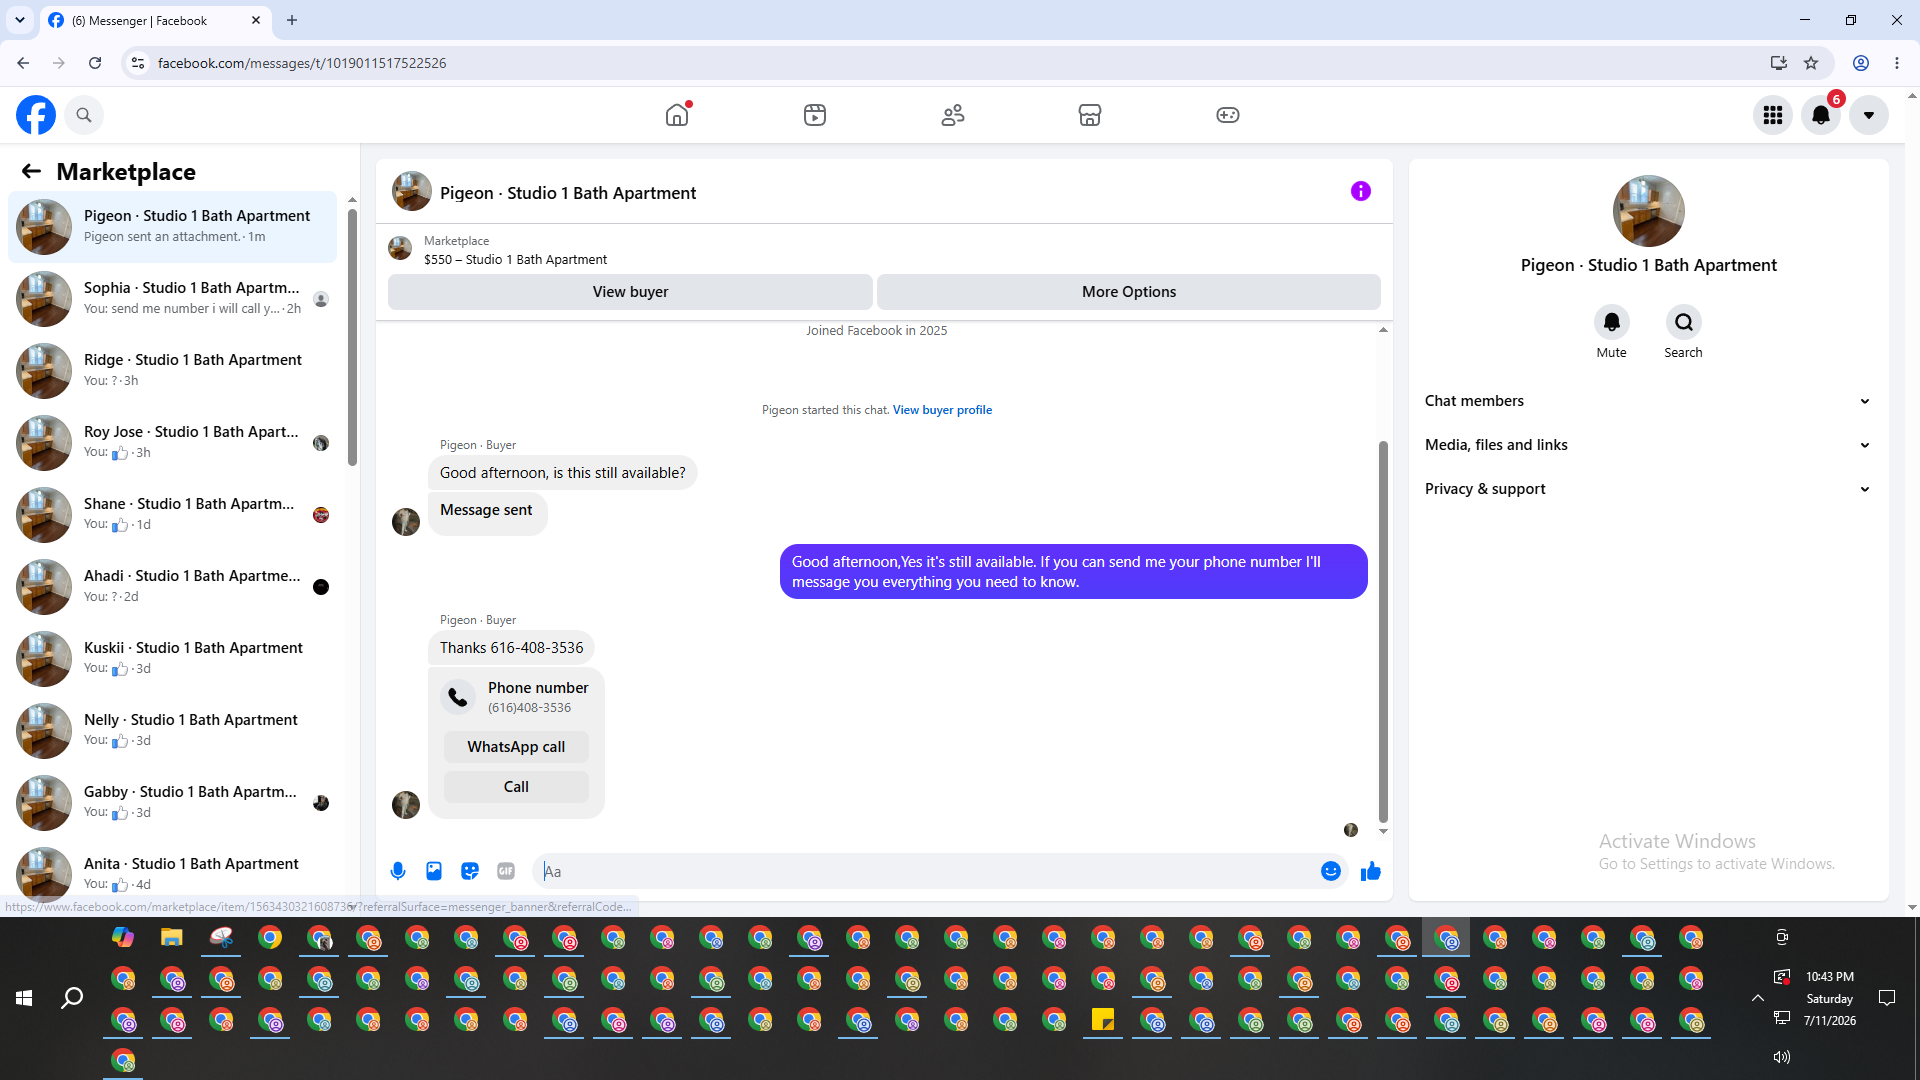Open the Marketplace storefront icon
Image resolution: width=1920 pixels, height=1080 pixels.
[1090, 115]
